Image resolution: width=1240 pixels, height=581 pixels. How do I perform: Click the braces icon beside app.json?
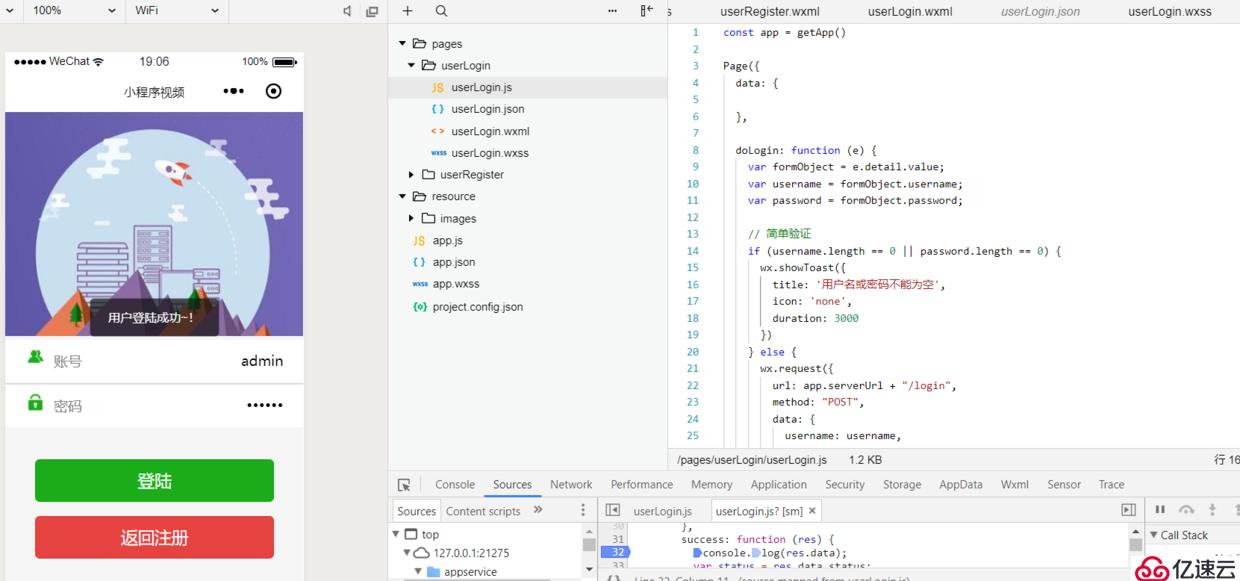tap(419, 262)
